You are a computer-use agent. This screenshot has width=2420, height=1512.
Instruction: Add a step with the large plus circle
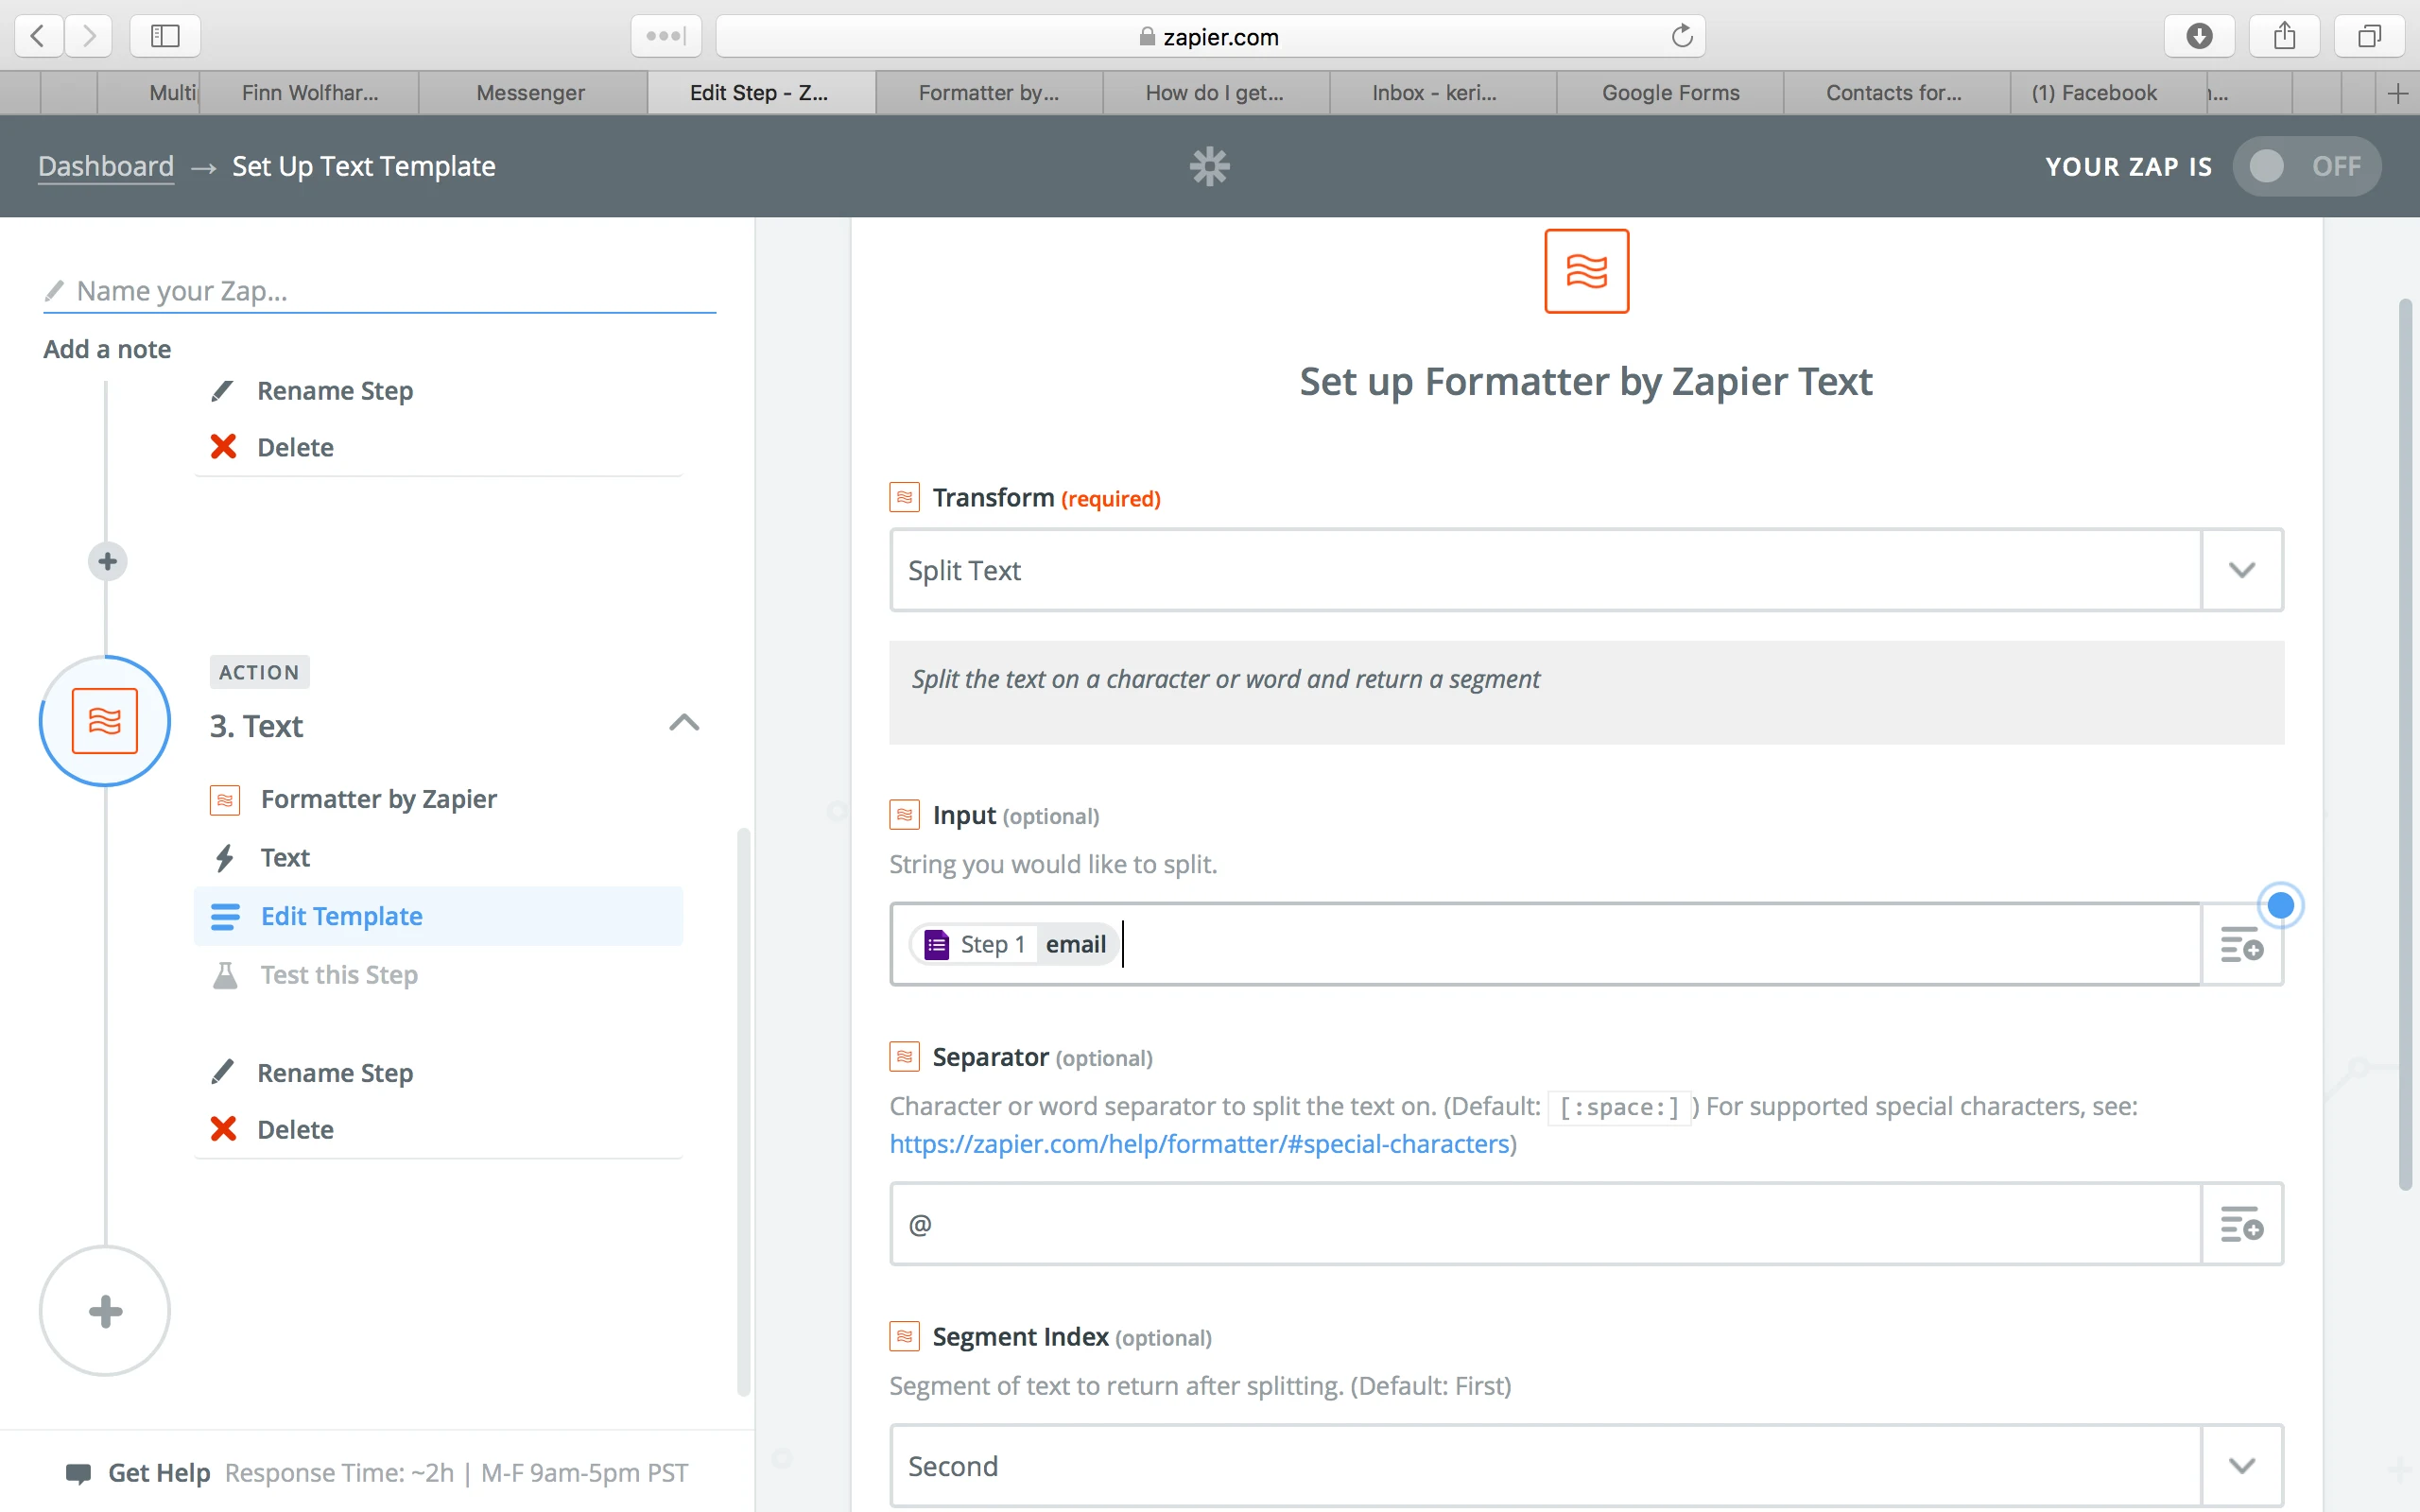tap(105, 1311)
